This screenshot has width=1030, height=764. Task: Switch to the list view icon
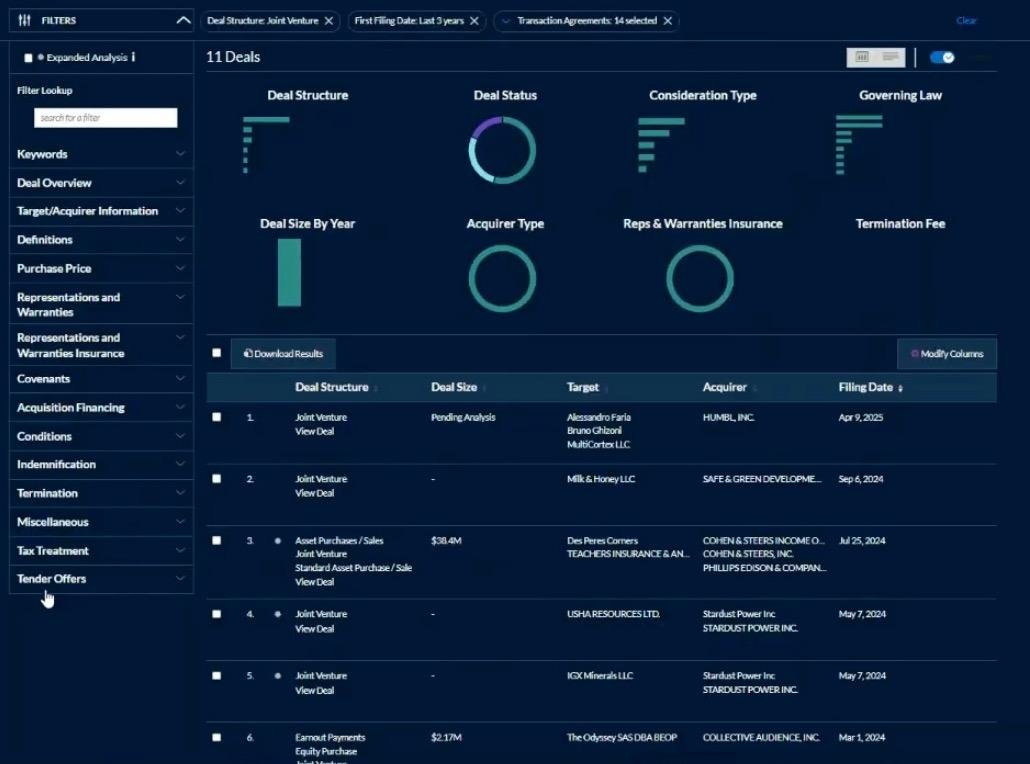(890, 58)
